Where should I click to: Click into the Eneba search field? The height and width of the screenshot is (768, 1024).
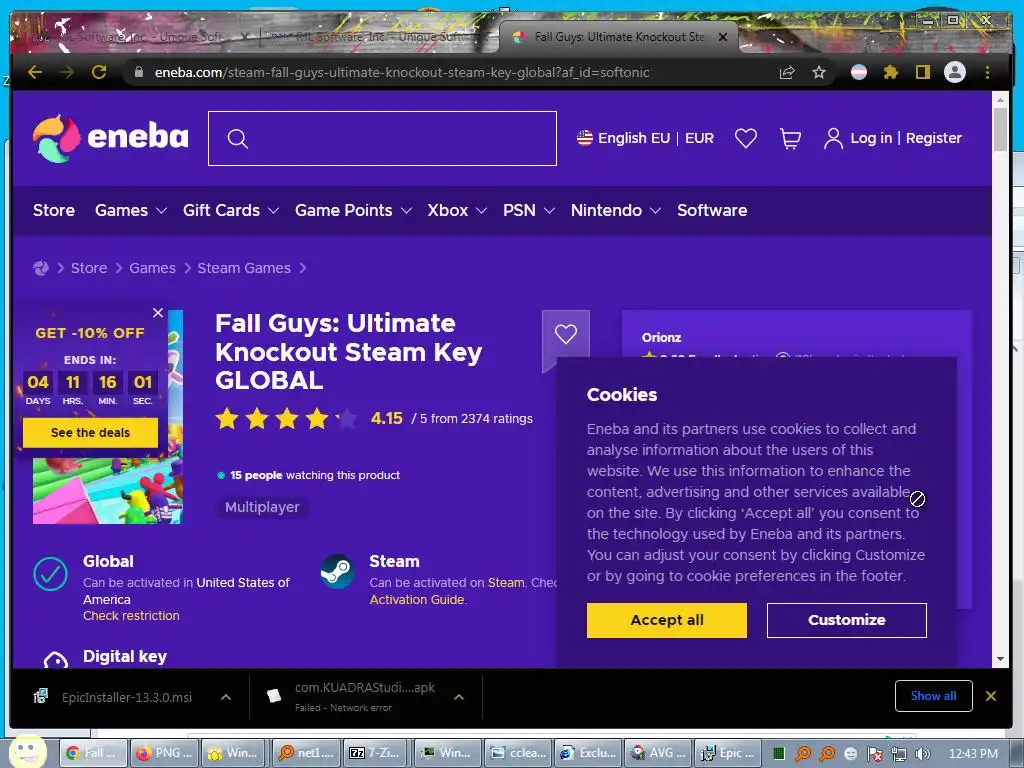(x=382, y=138)
